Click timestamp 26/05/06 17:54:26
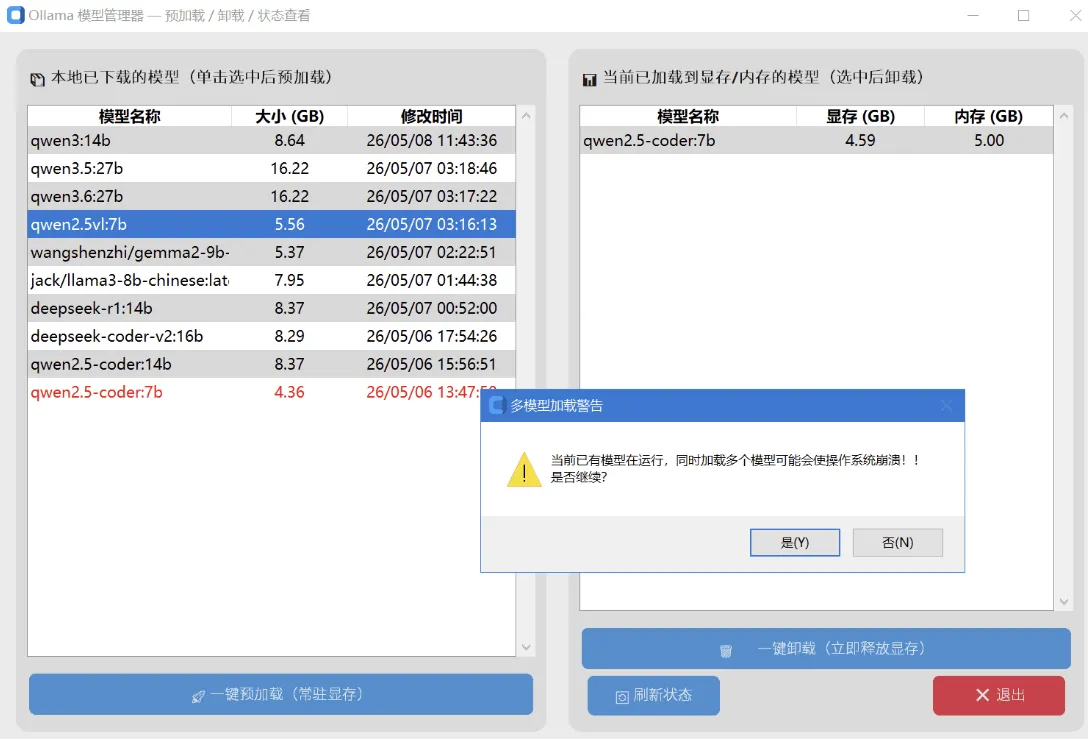This screenshot has width=1091, height=739. 431,336
